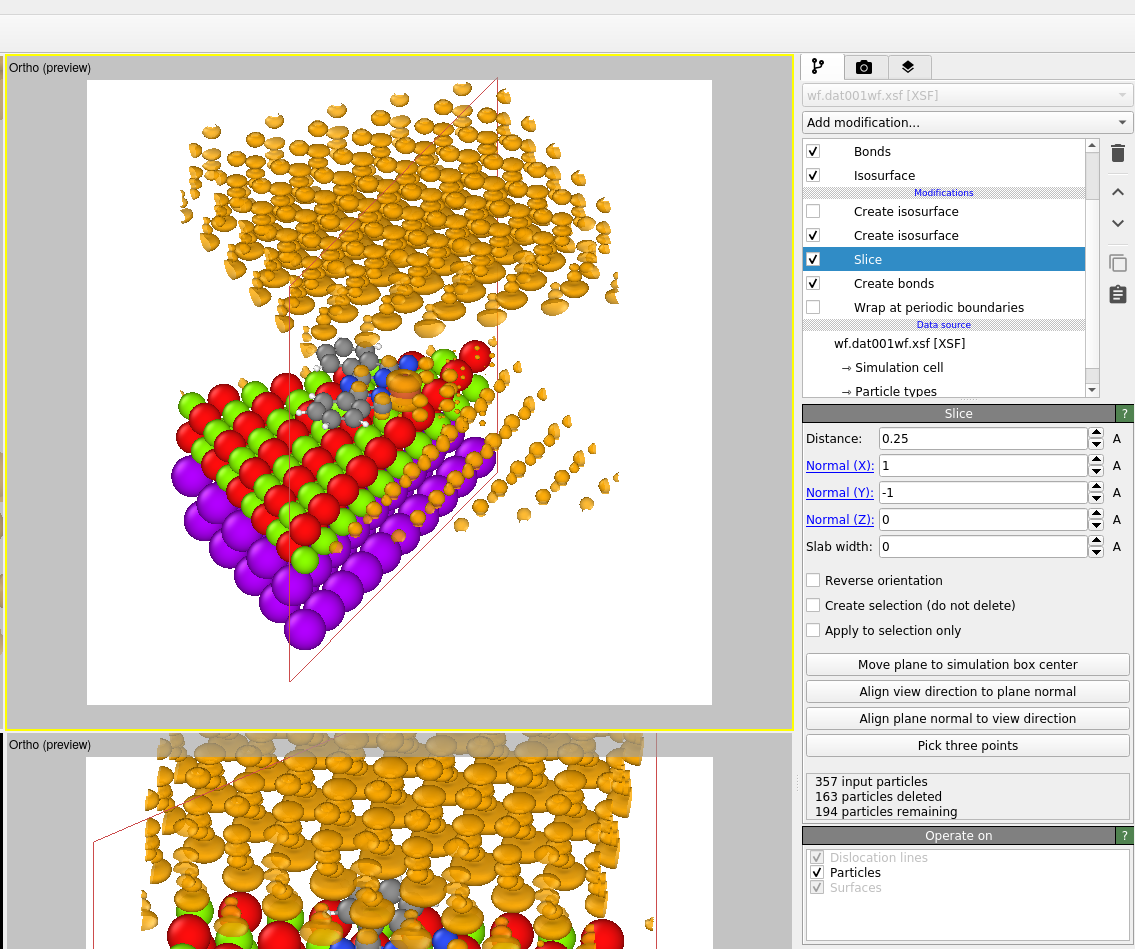Open the Ortho viewport caption menu

coord(49,68)
